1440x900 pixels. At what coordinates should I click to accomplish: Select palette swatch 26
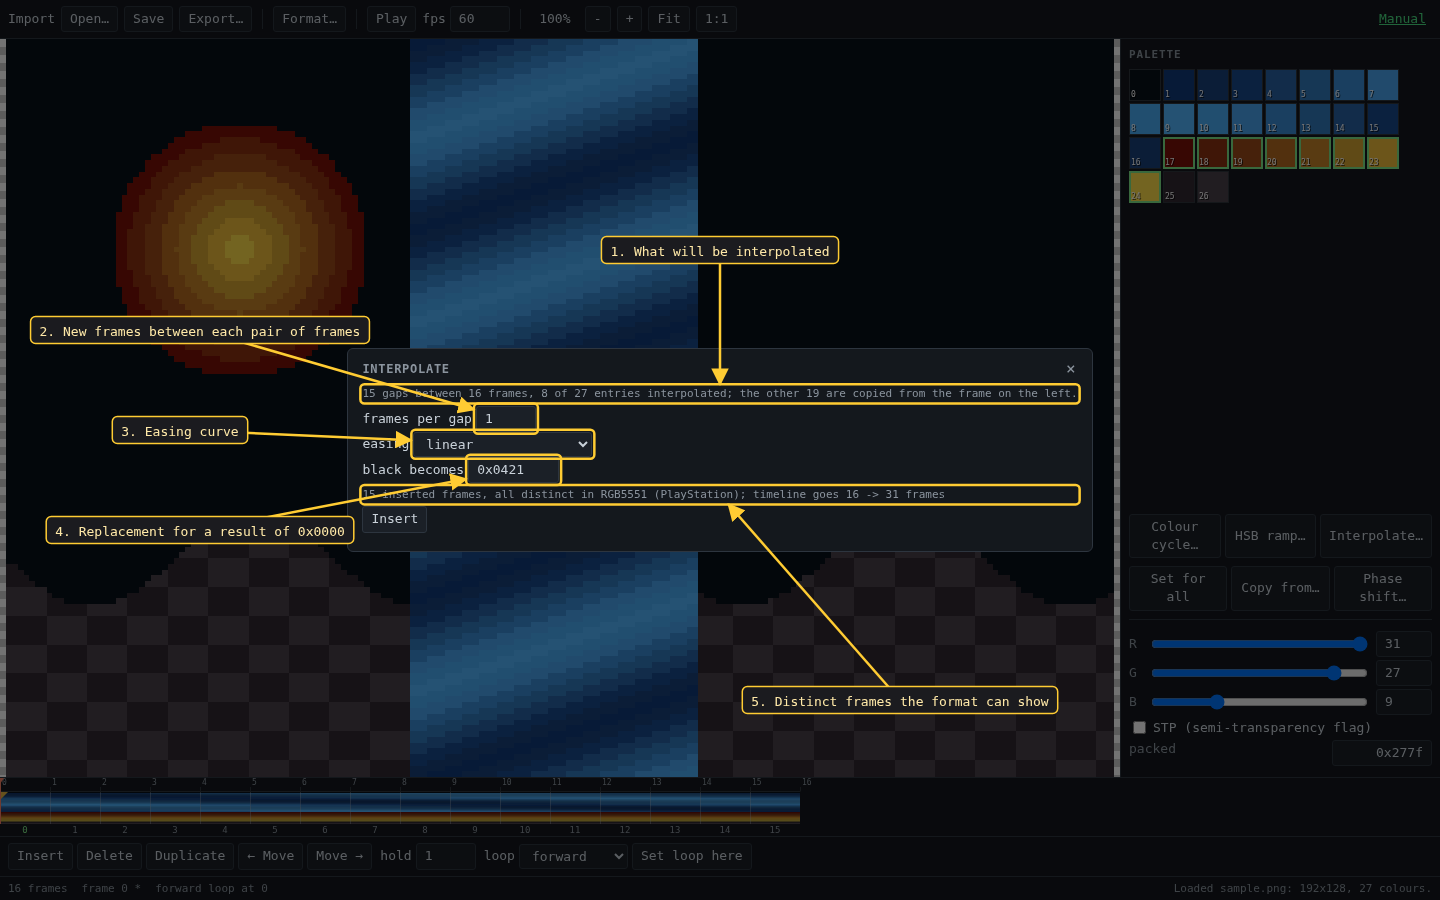pyautogui.click(x=1213, y=187)
